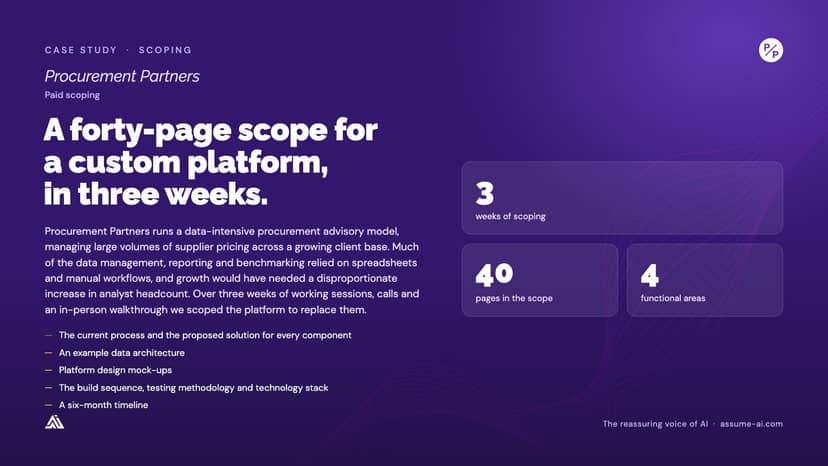Screen dimensions: 828x466
Task: Click the Procurement Partners title
Action: click(x=122, y=76)
